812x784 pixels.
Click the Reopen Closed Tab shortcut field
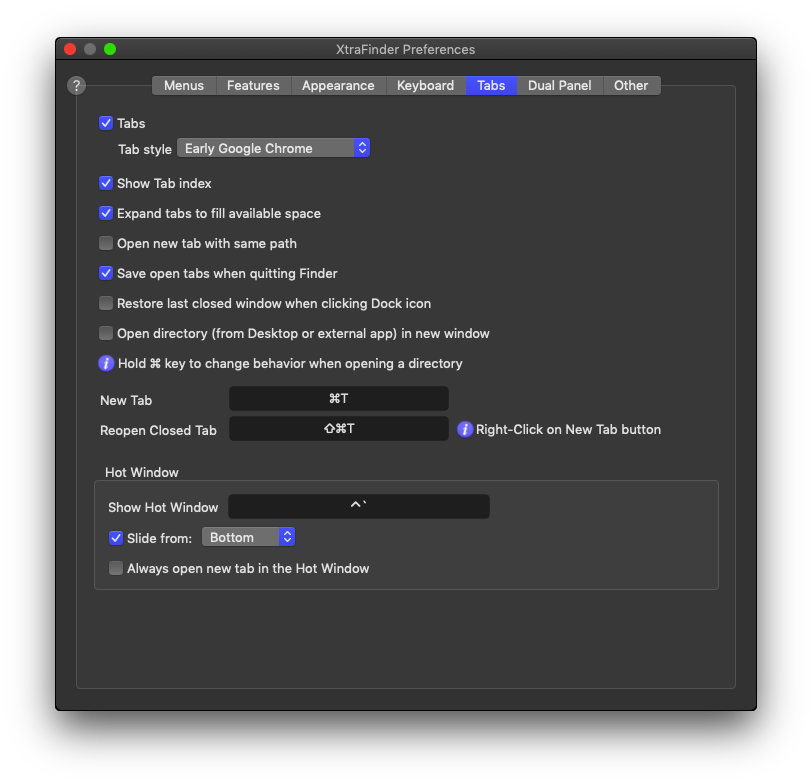pyautogui.click(x=338, y=429)
